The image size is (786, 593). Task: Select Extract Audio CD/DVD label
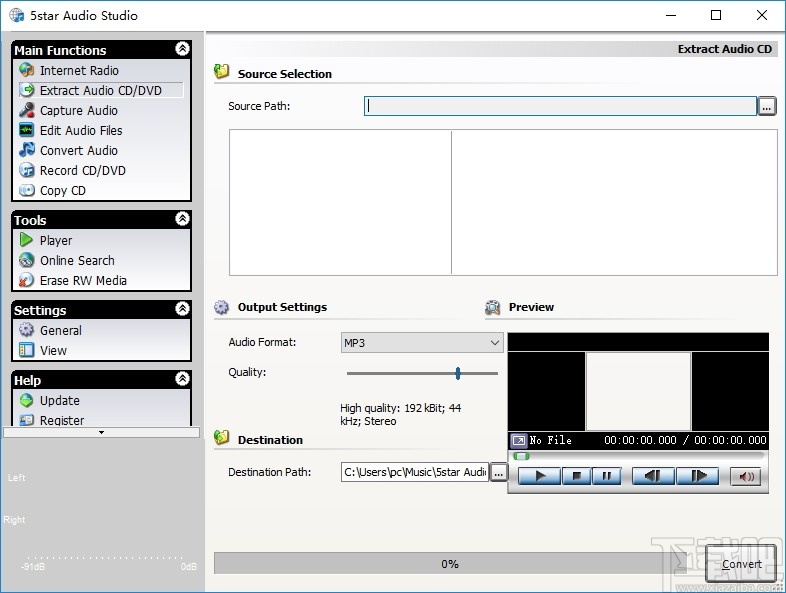[101, 90]
